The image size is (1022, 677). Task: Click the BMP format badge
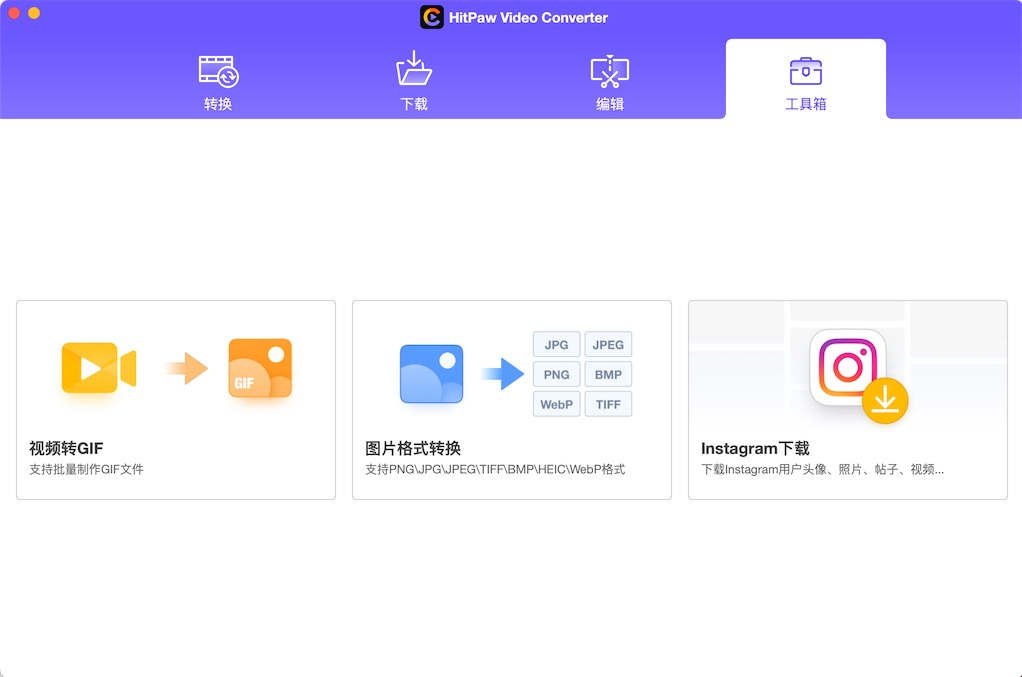(608, 375)
